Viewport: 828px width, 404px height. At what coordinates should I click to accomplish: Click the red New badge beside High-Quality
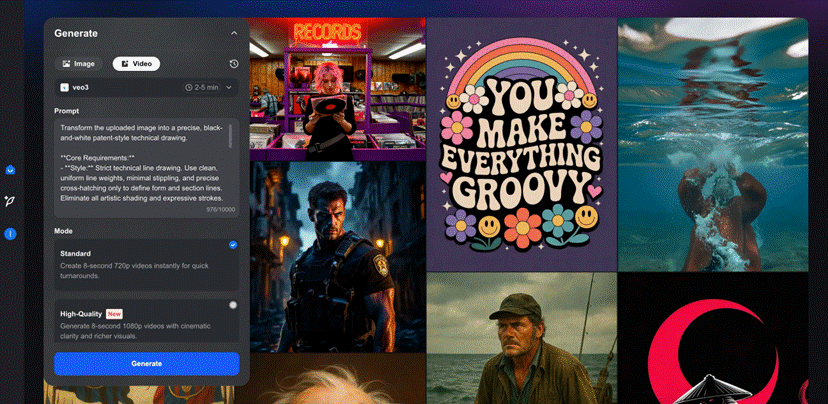(115, 314)
